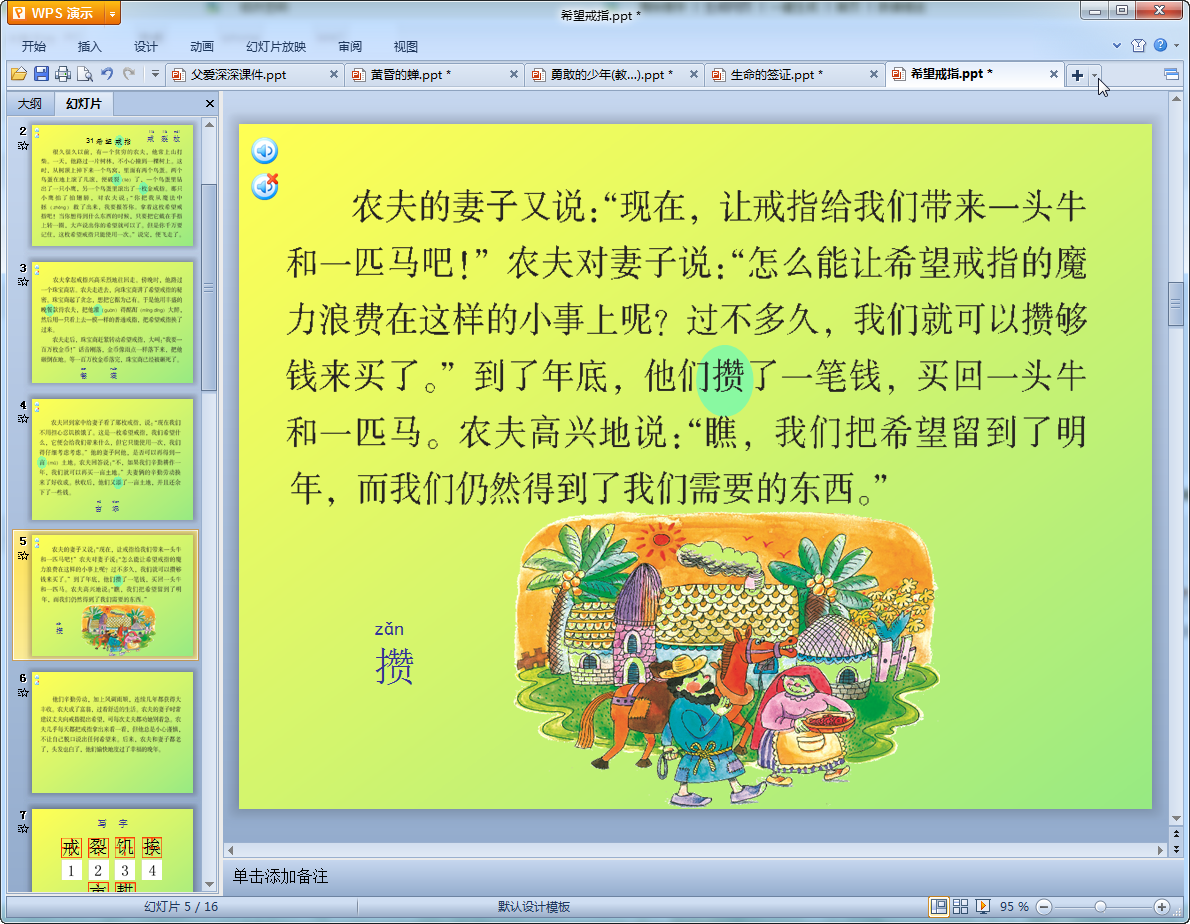Switch to normal view in the status bar
Image resolution: width=1190 pixels, height=924 pixels.
tap(939, 906)
